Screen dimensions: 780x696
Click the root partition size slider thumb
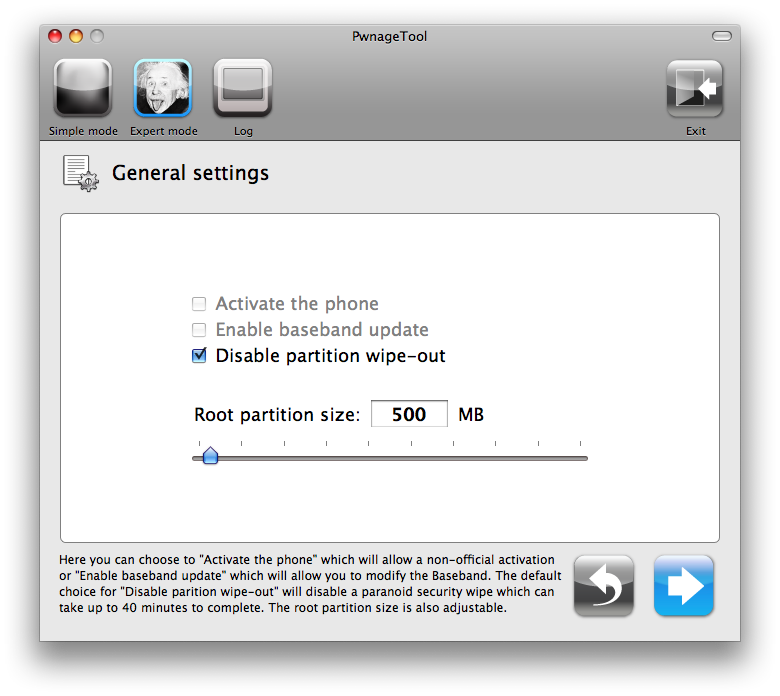pyautogui.click(x=210, y=456)
